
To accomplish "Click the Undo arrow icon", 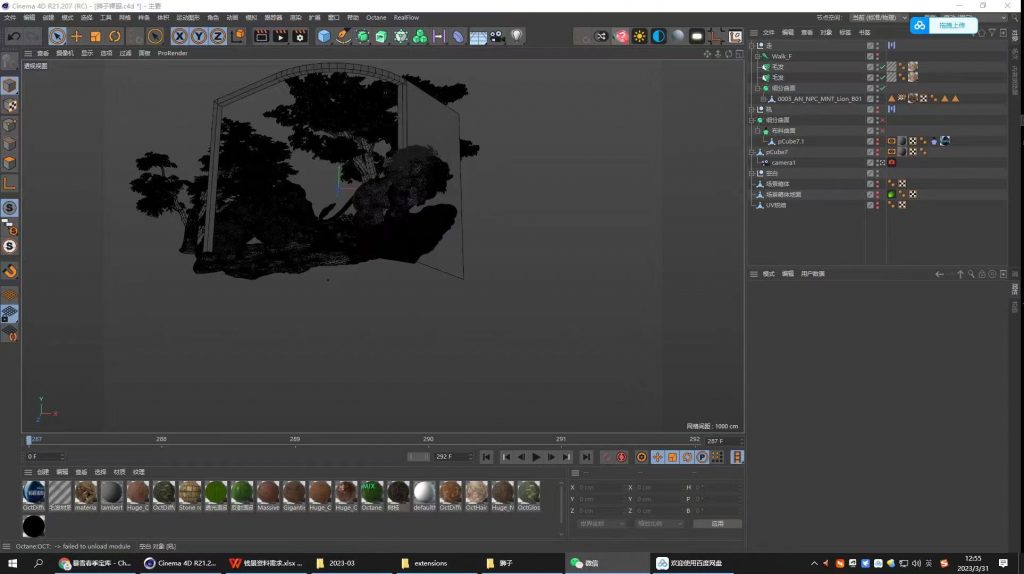I will click(x=13, y=37).
